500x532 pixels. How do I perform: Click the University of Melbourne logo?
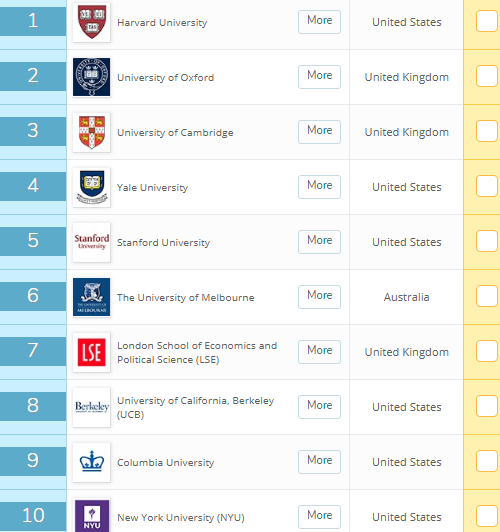92,297
